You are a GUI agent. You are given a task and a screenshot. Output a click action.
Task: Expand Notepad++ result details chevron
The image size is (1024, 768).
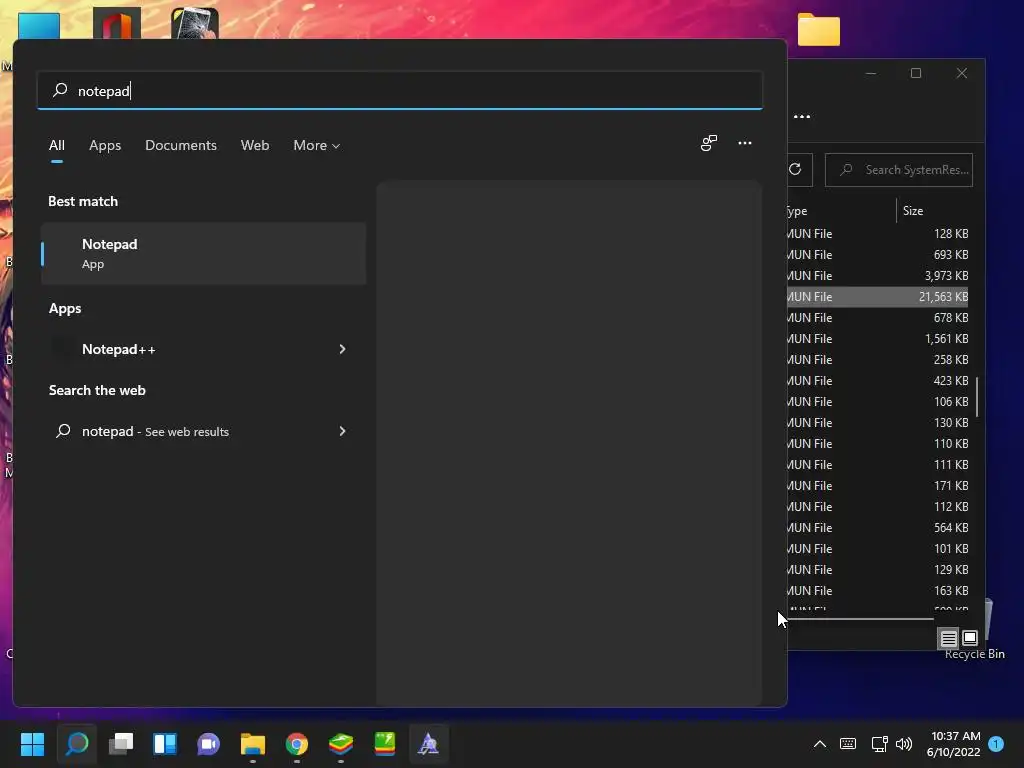coord(342,349)
